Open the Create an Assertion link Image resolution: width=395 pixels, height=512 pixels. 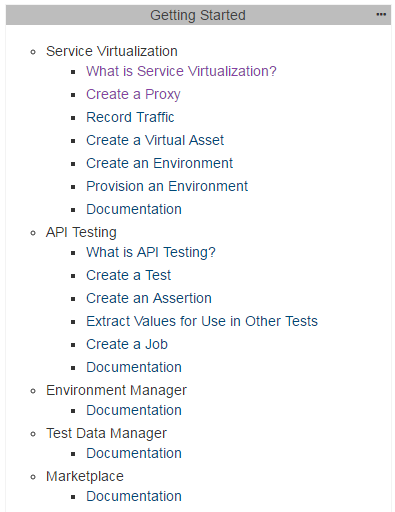click(x=149, y=298)
